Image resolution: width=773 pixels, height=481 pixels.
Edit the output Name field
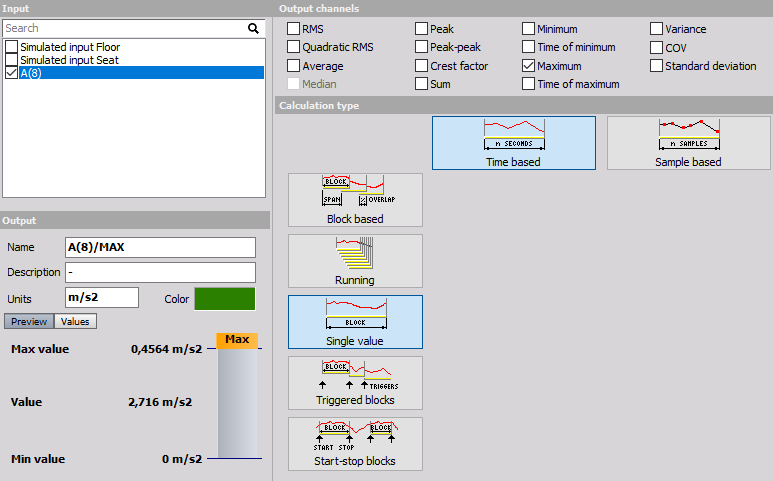coord(160,247)
